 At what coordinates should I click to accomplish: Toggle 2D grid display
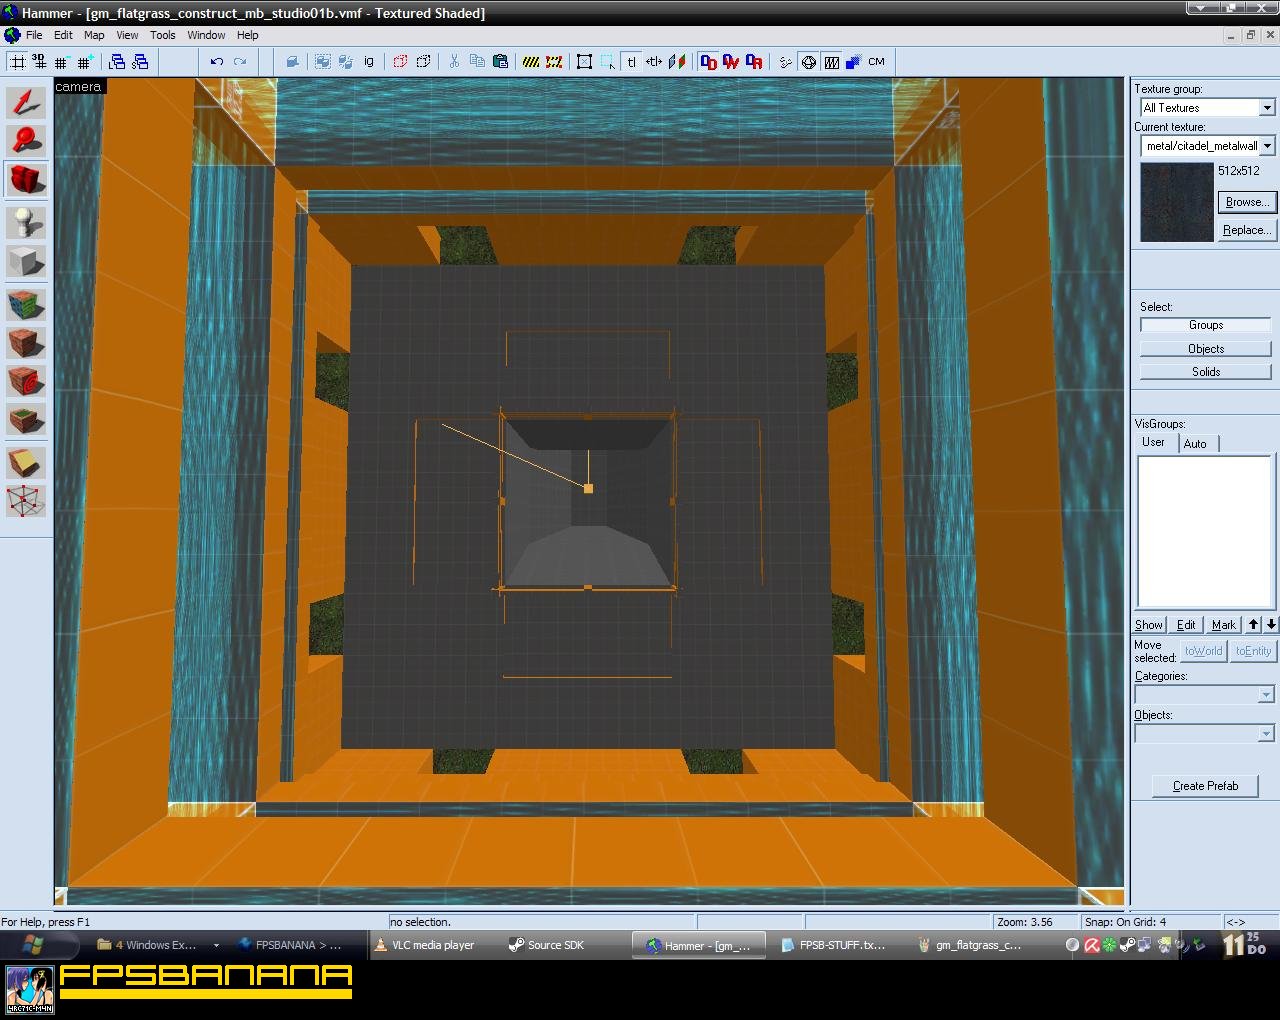coord(17,62)
